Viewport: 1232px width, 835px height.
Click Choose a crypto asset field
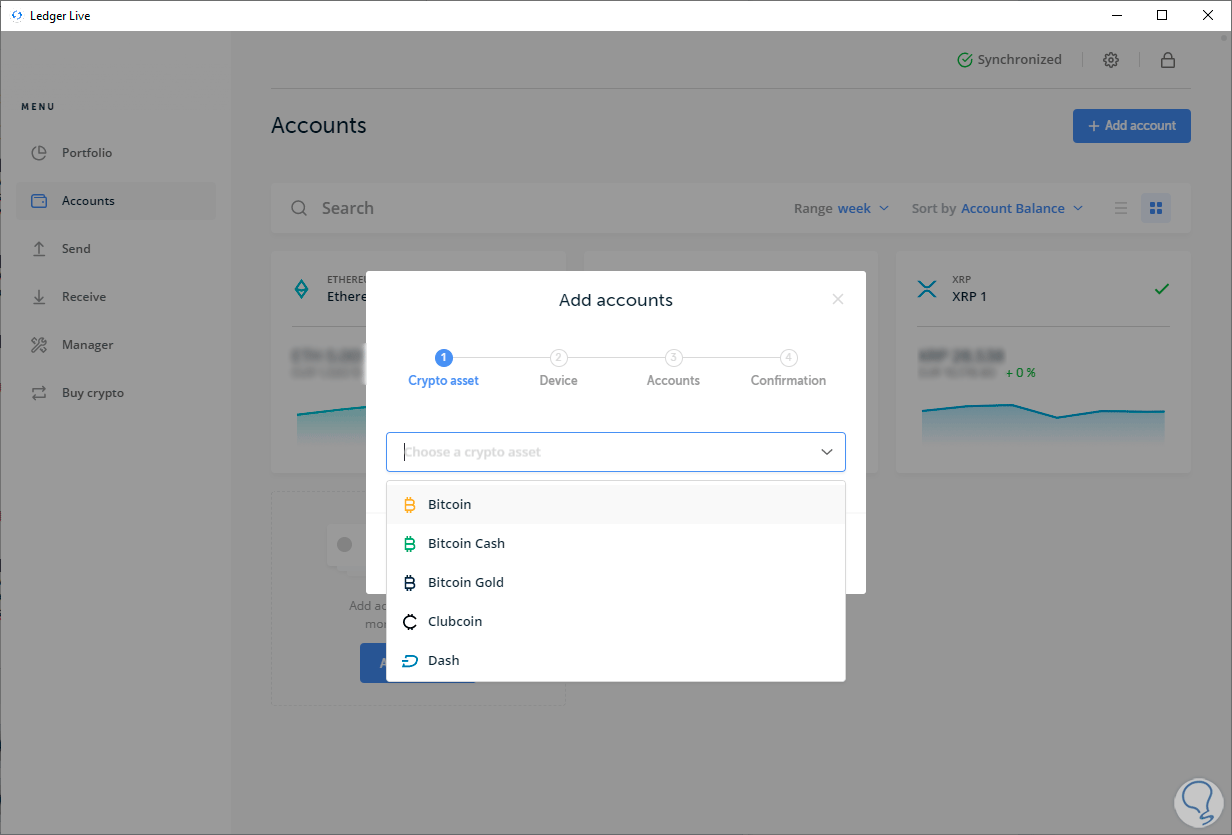tap(616, 452)
